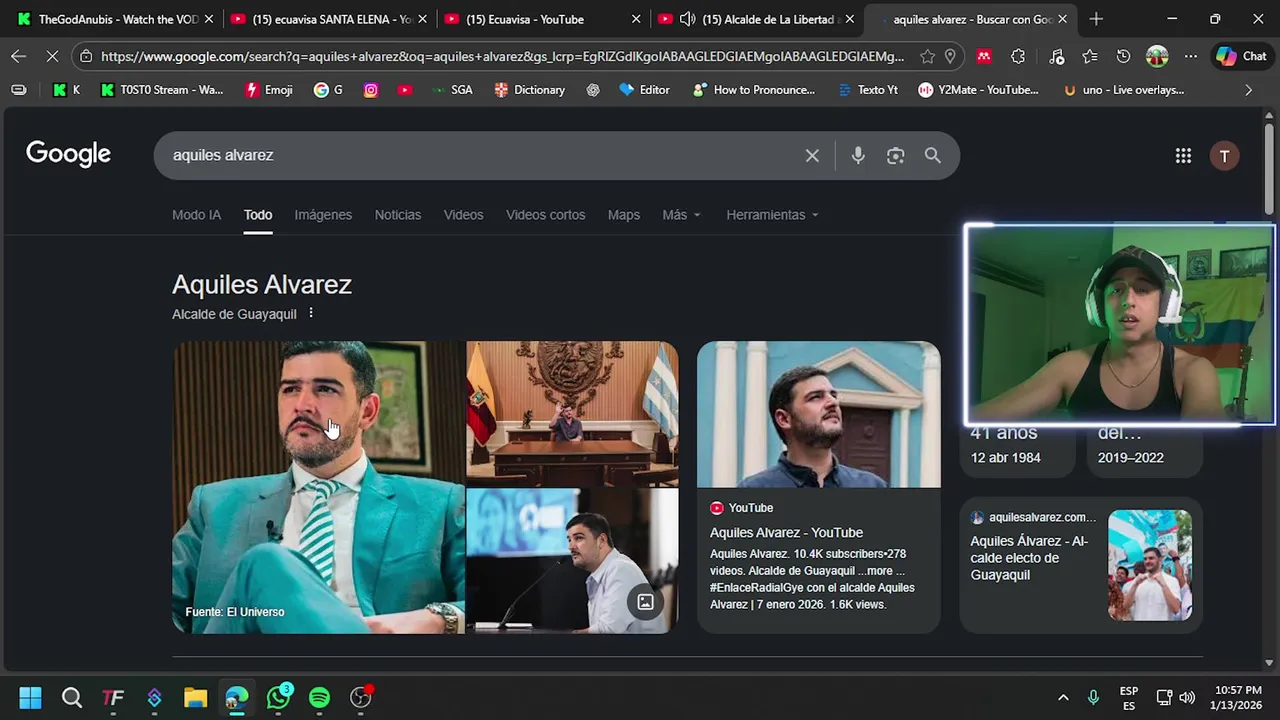
Task: Open File Explorer from the taskbar
Action: pos(195,698)
